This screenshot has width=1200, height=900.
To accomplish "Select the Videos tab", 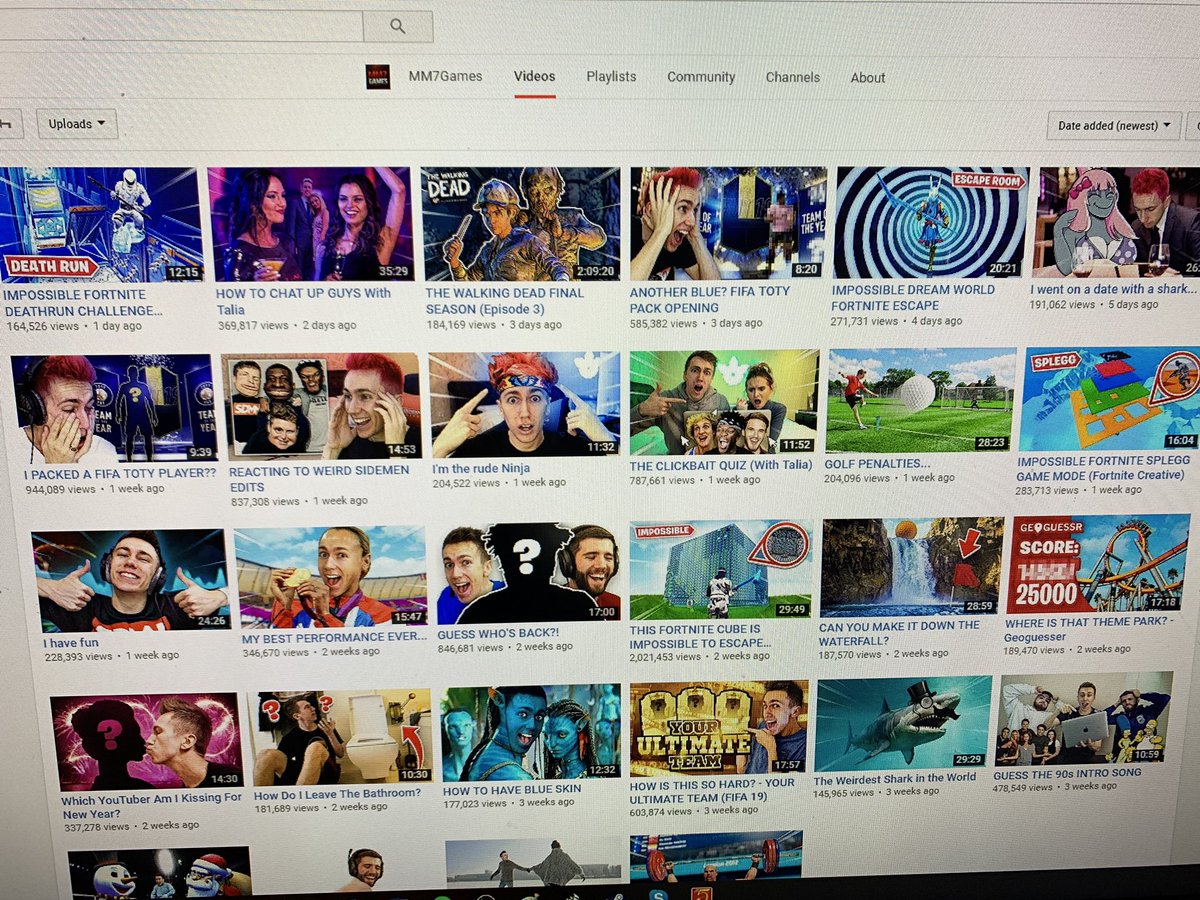I will [x=534, y=77].
